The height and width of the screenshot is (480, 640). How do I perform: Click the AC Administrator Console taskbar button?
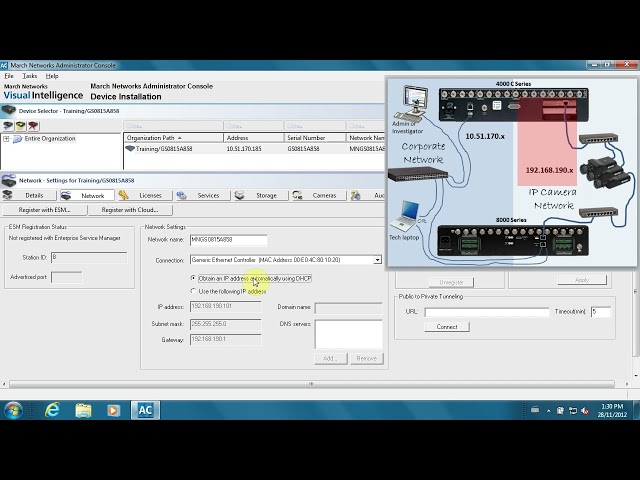145,410
